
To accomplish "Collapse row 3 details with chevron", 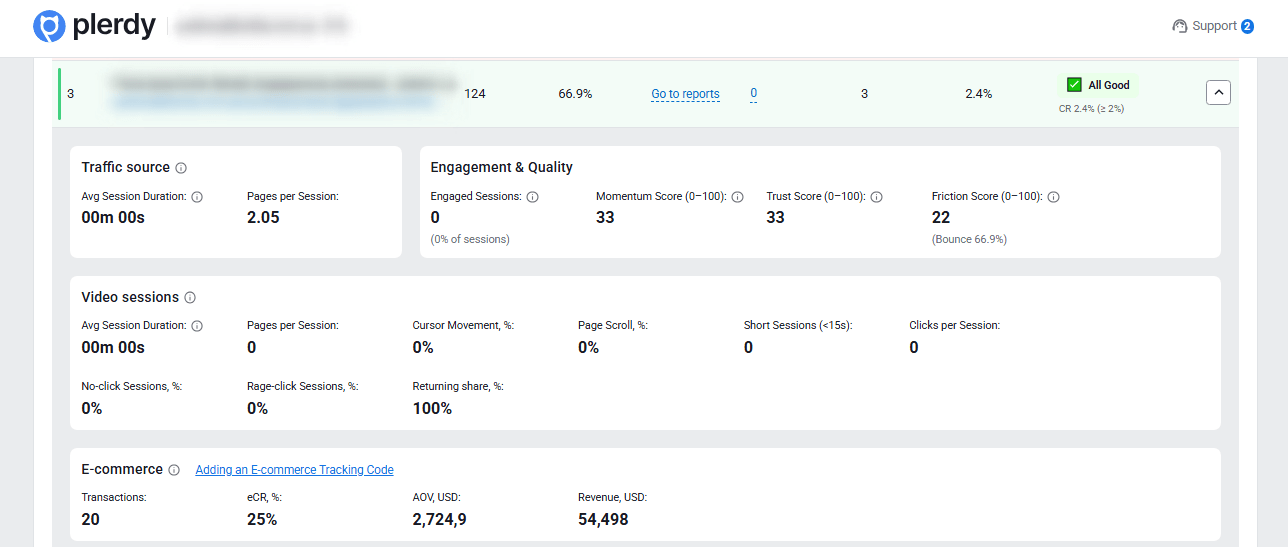I will pyautogui.click(x=1218, y=93).
